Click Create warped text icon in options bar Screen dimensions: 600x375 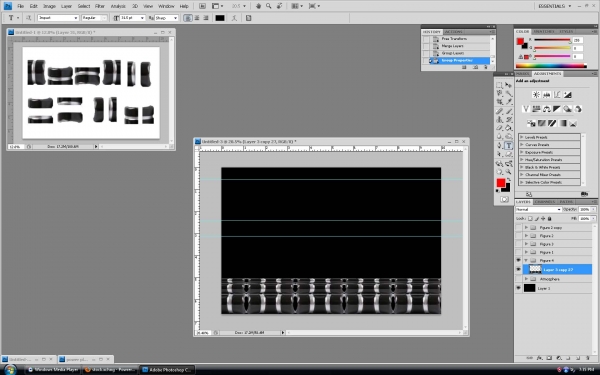[234, 18]
